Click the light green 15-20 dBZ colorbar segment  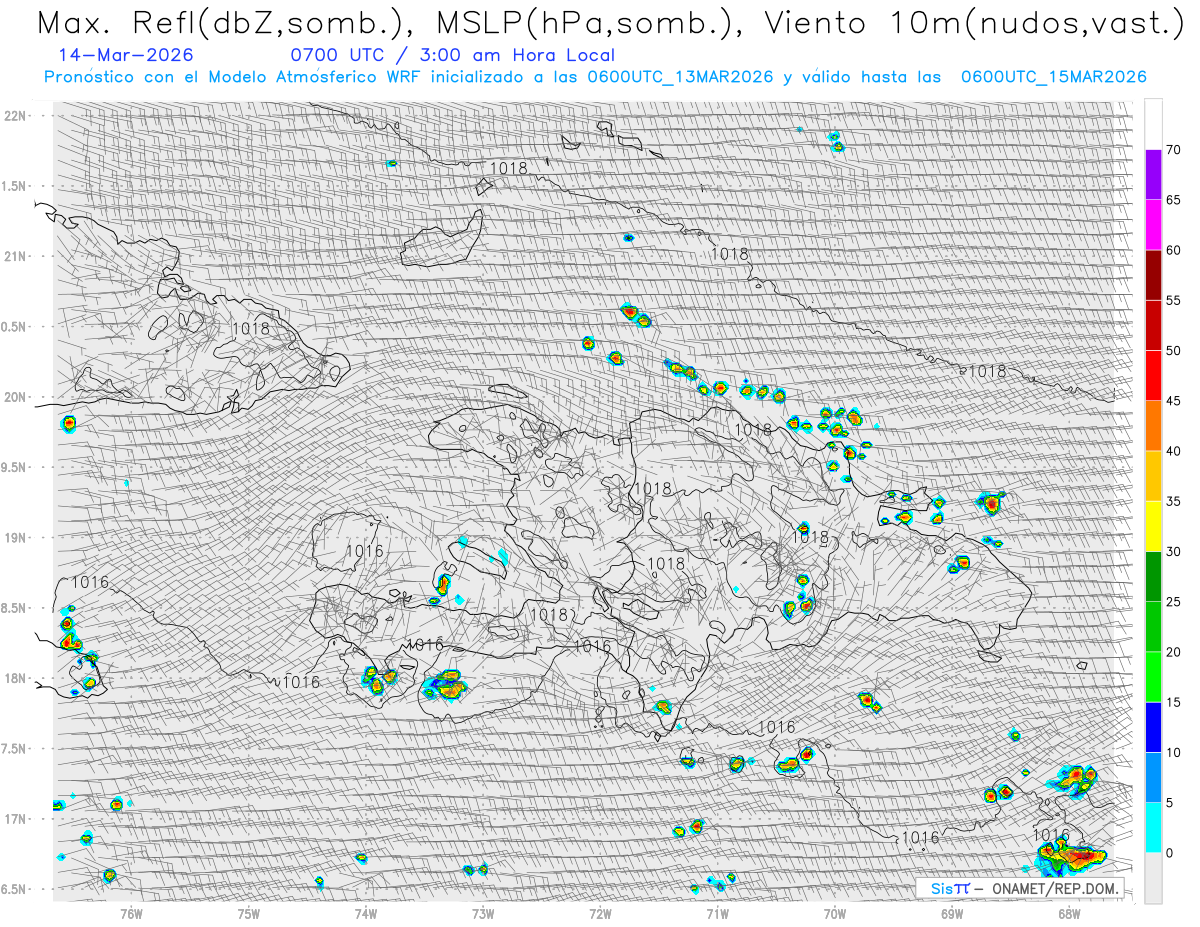tap(1153, 677)
